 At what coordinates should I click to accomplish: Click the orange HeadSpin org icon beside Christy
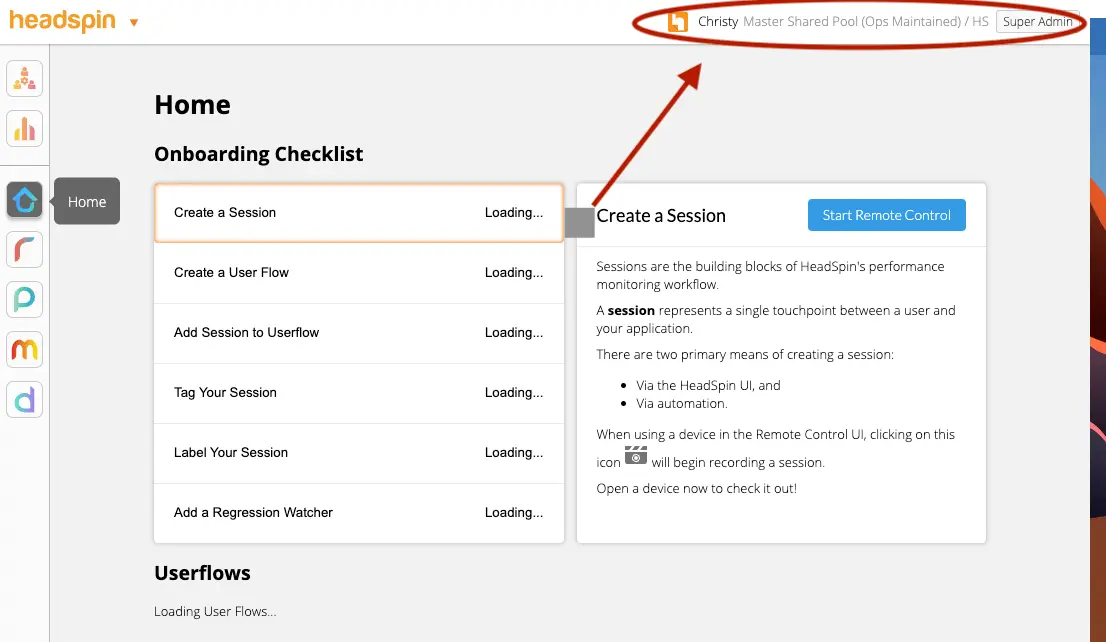tap(678, 22)
